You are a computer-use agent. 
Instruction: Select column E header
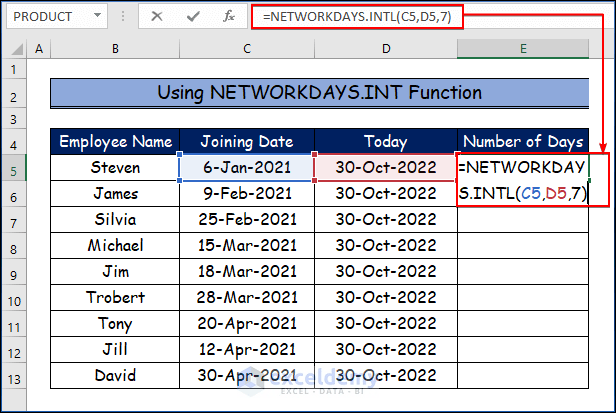523,49
